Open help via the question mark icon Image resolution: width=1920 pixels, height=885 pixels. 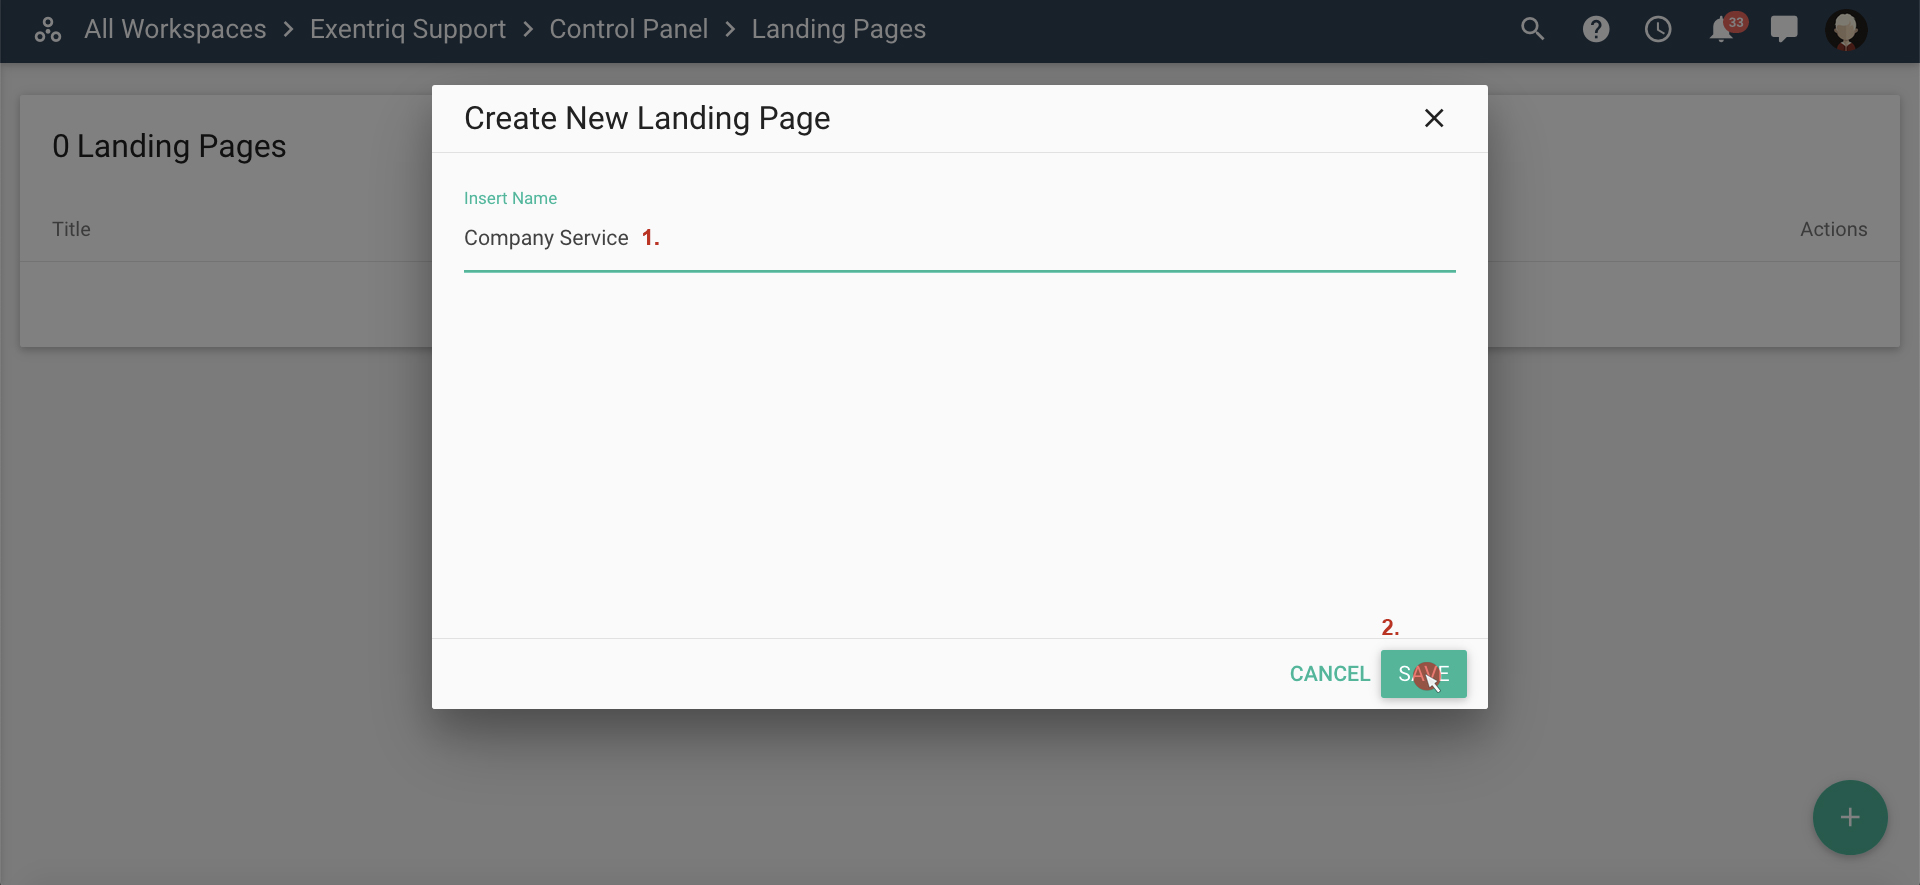1596,30
